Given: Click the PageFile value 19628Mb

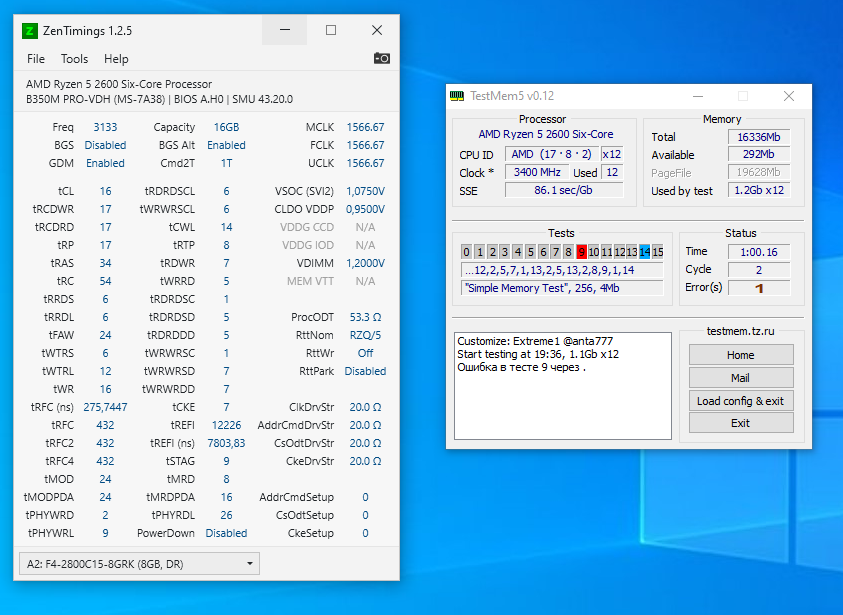Looking at the screenshot, I should (759, 173).
